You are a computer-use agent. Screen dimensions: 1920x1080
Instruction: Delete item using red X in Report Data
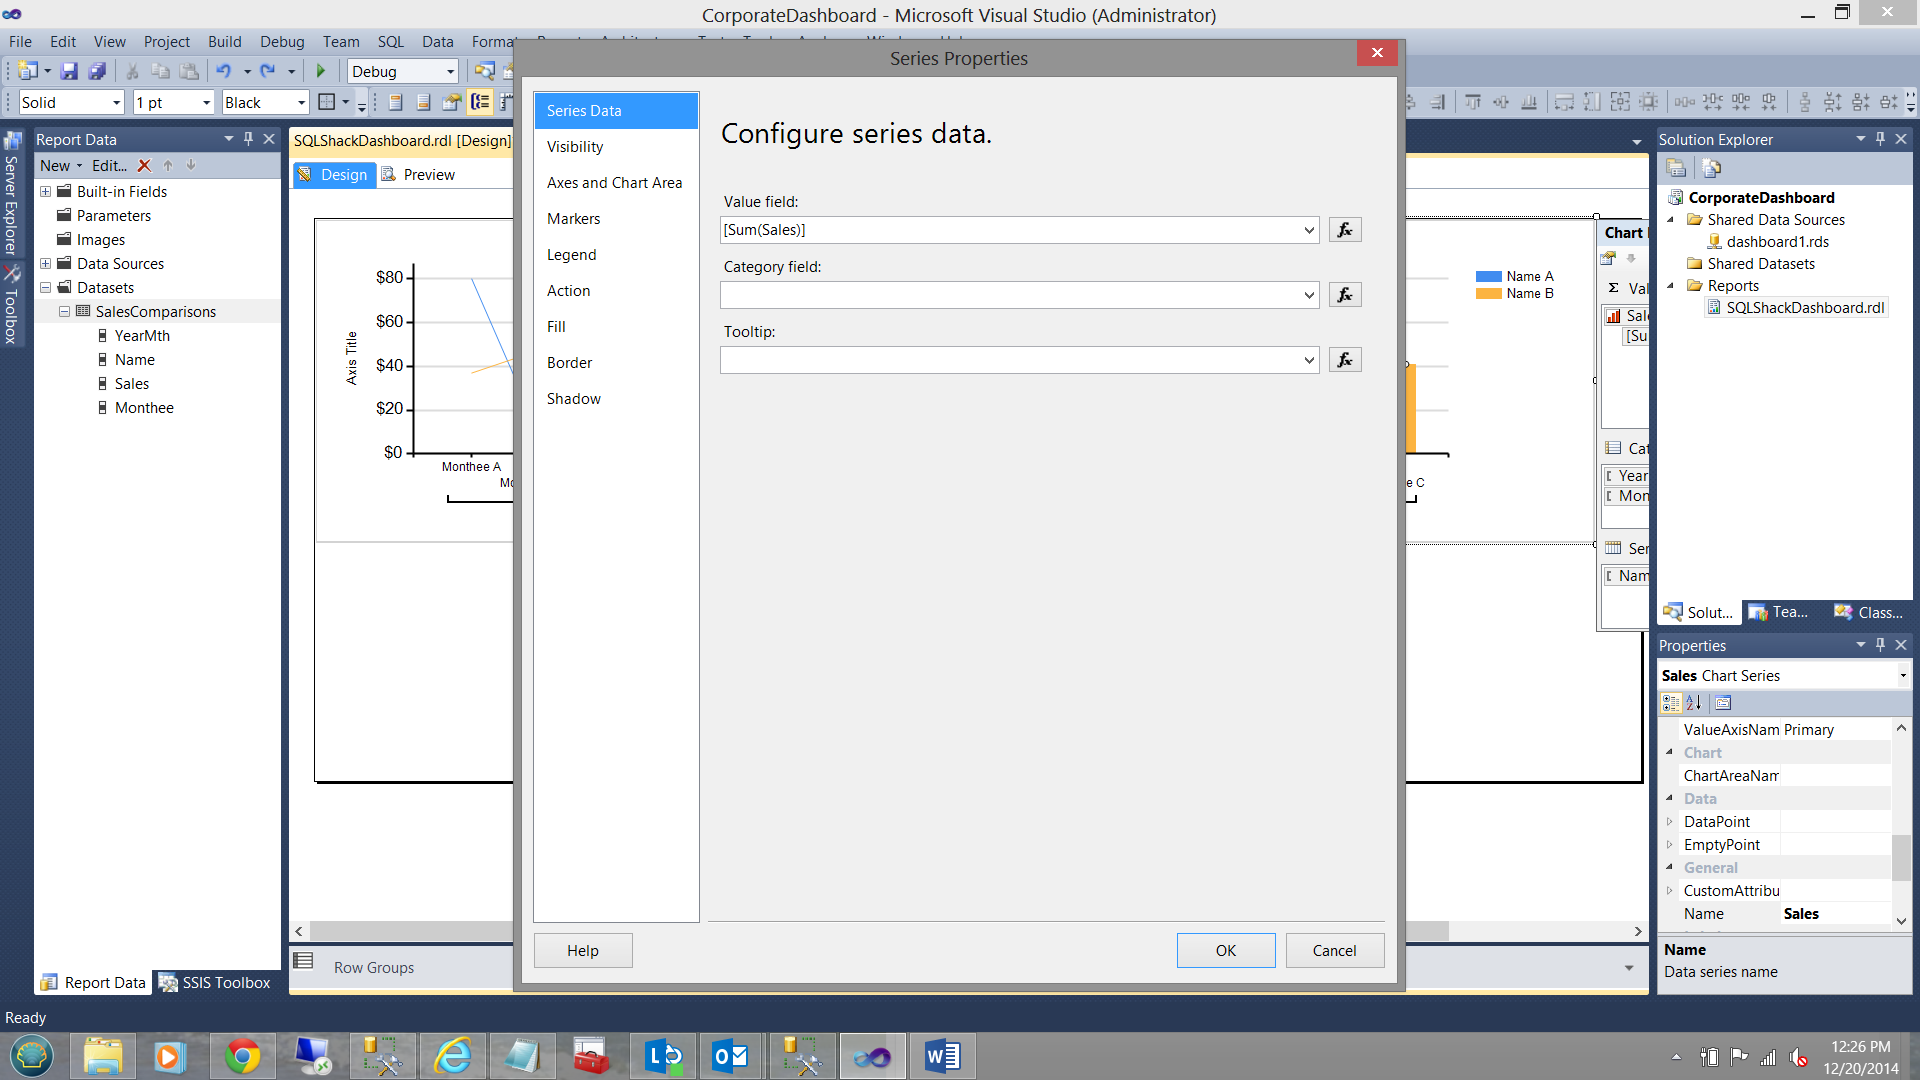[x=144, y=166]
